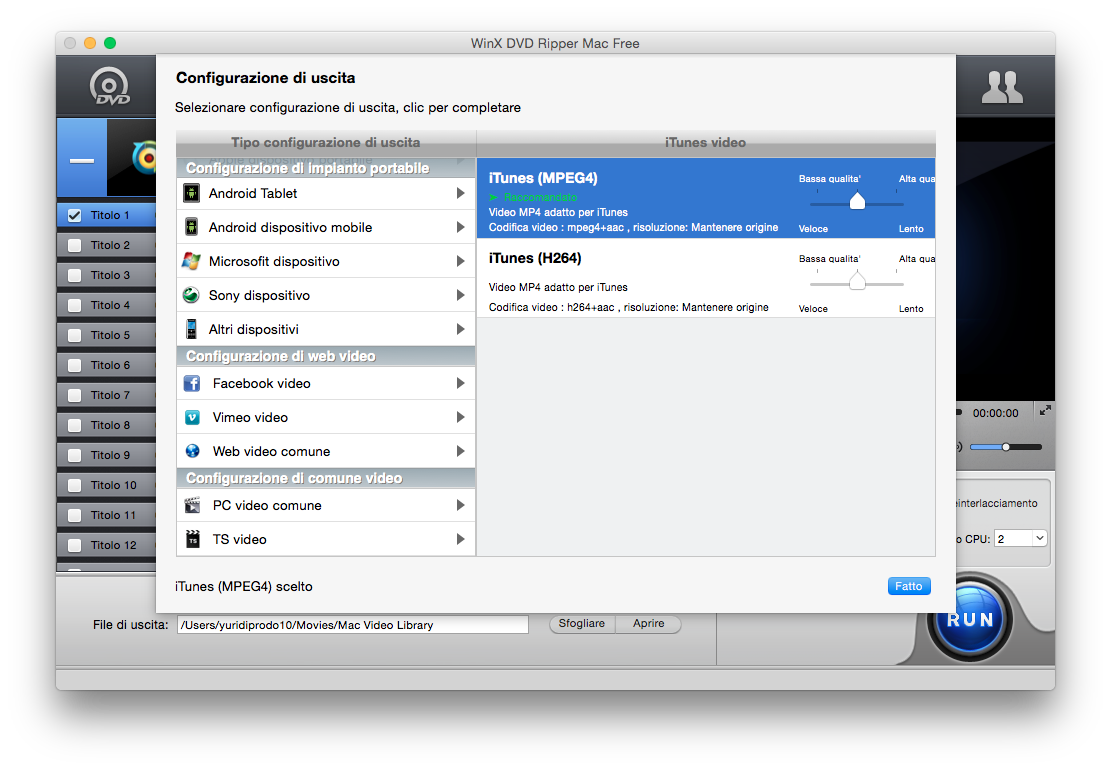Check the Titolo 6 checkbox
The image size is (1111, 770).
74,366
